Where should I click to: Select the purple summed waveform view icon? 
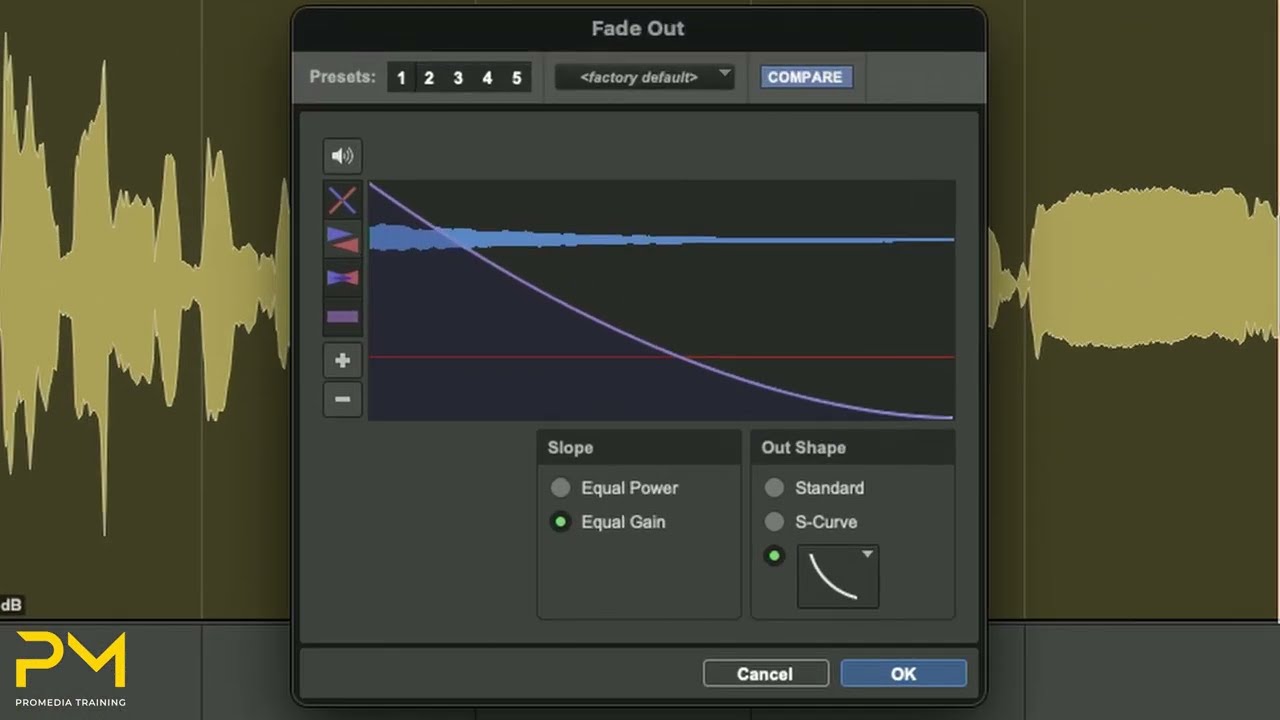click(342, 316)
